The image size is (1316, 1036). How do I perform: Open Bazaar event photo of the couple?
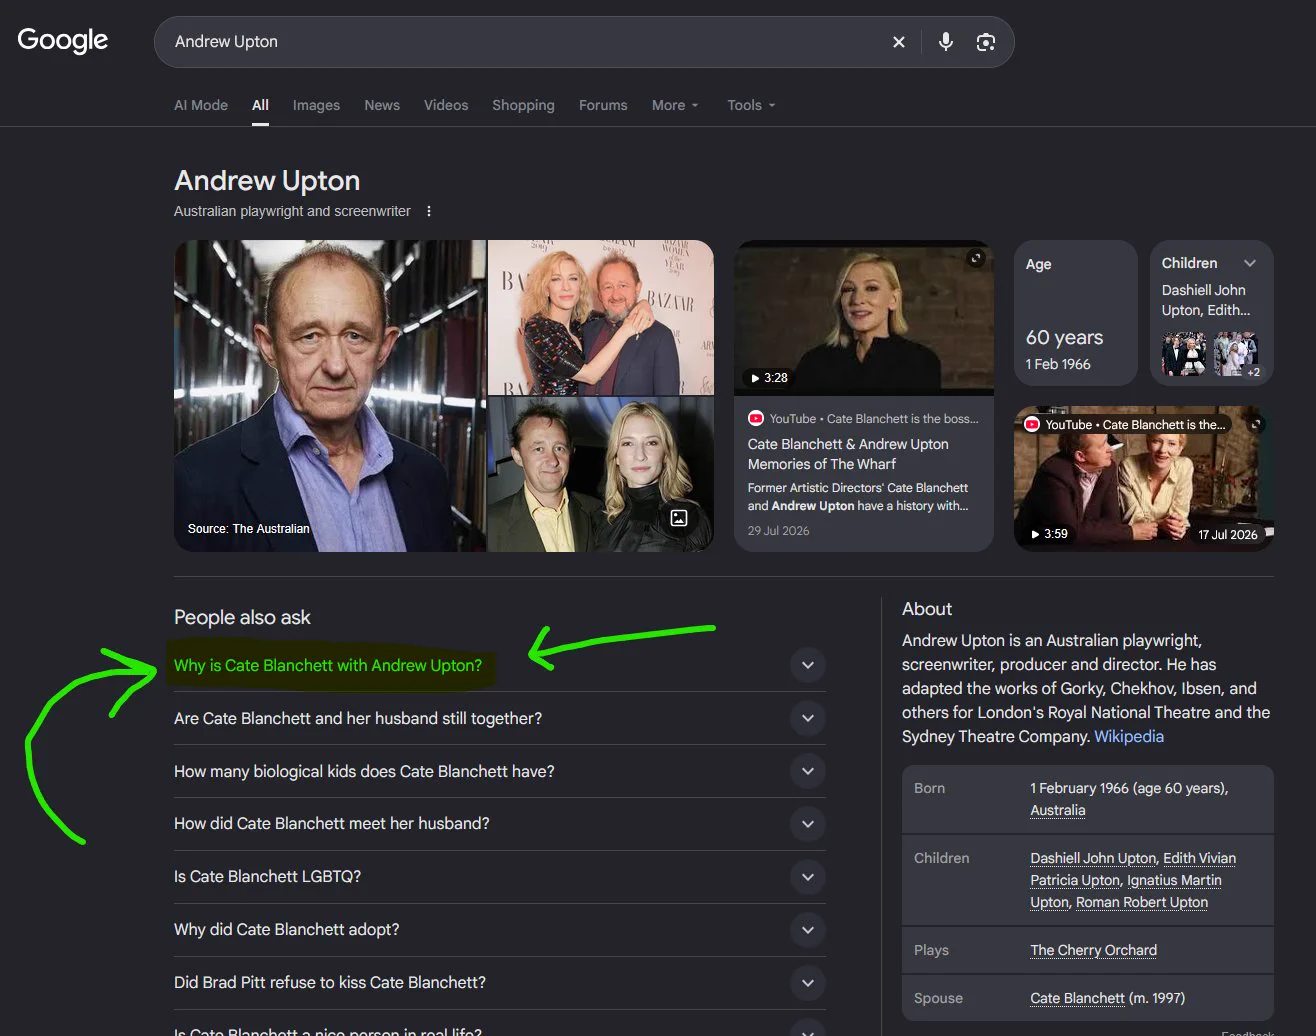[x=601, y=317]
